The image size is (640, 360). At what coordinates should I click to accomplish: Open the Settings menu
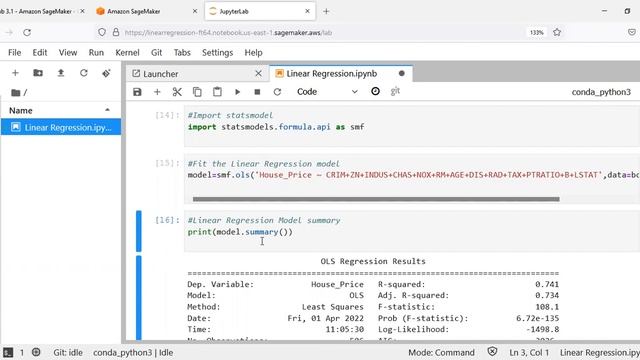[218, 53]
